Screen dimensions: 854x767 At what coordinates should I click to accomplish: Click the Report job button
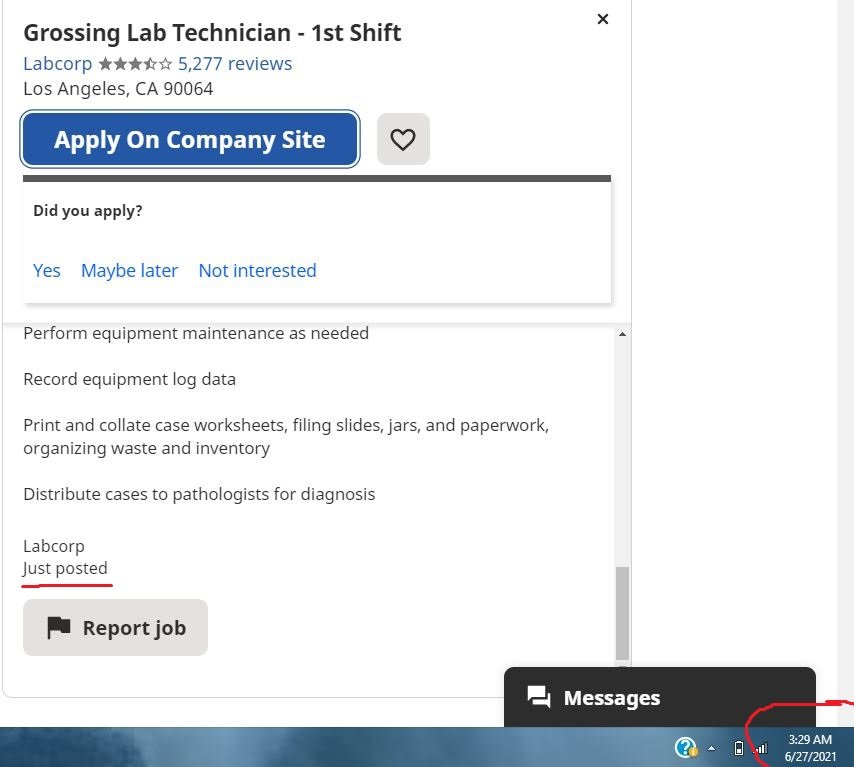[115, 628]
